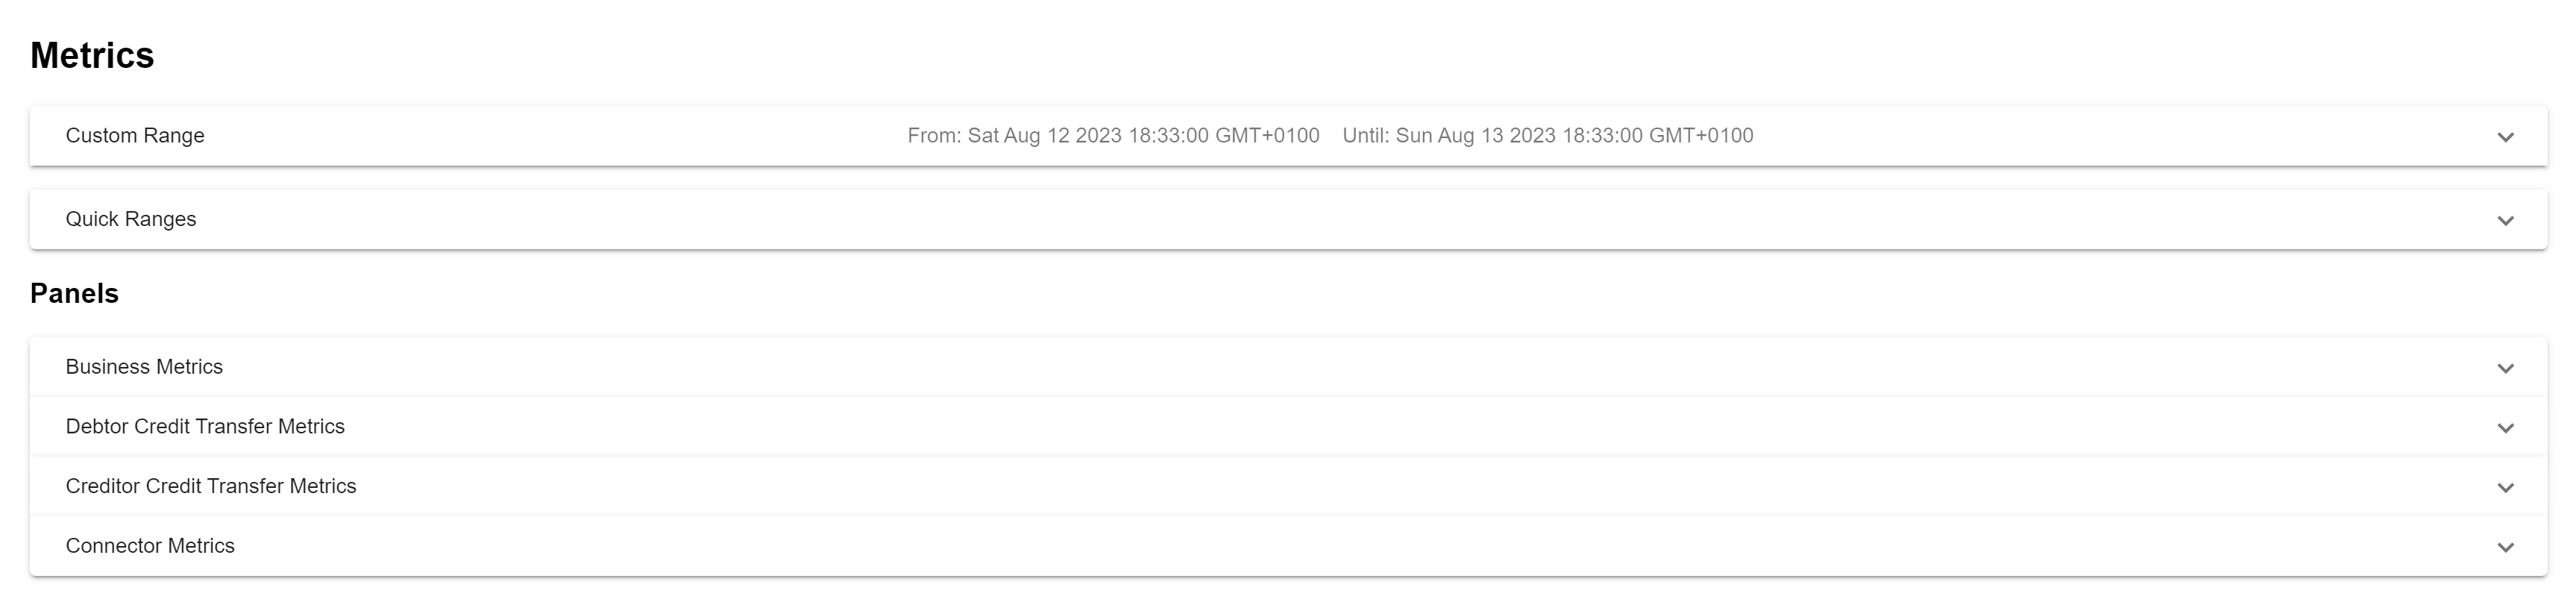Image resolution: width=2576 pixels, height=605 pixels.
Task: Expand the Connector Metrics panel title
Action: coord(150,546)
